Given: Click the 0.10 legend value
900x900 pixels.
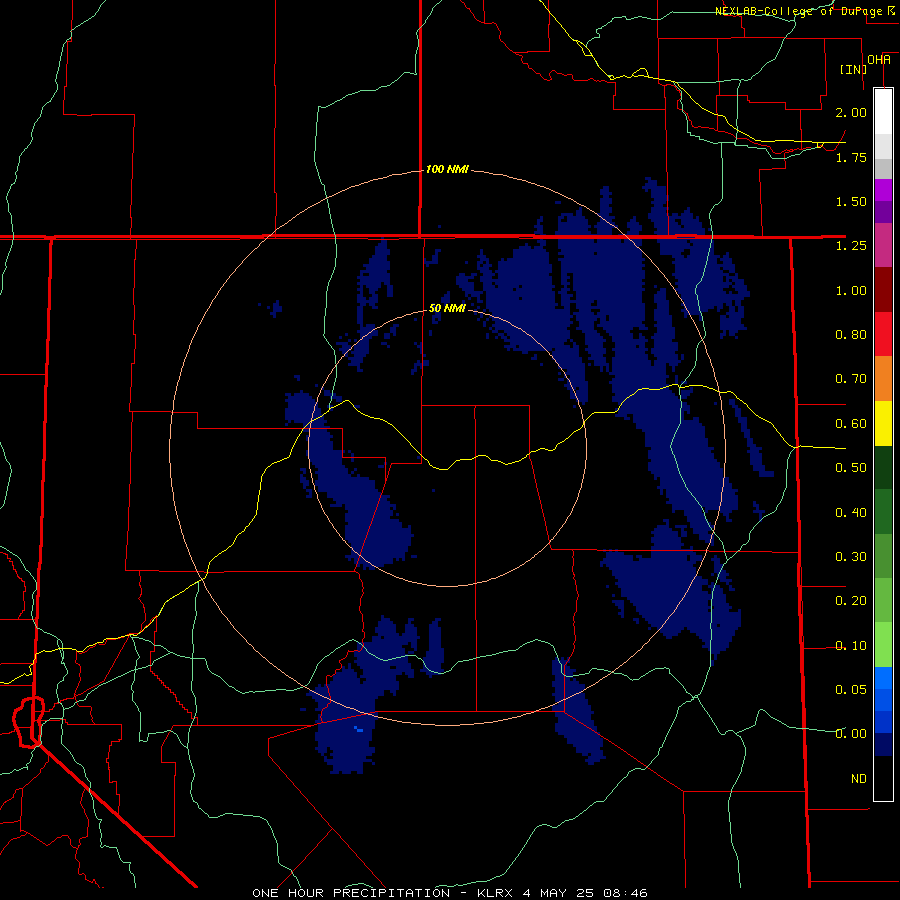Looking at the screenshot, I should (851, 646).
